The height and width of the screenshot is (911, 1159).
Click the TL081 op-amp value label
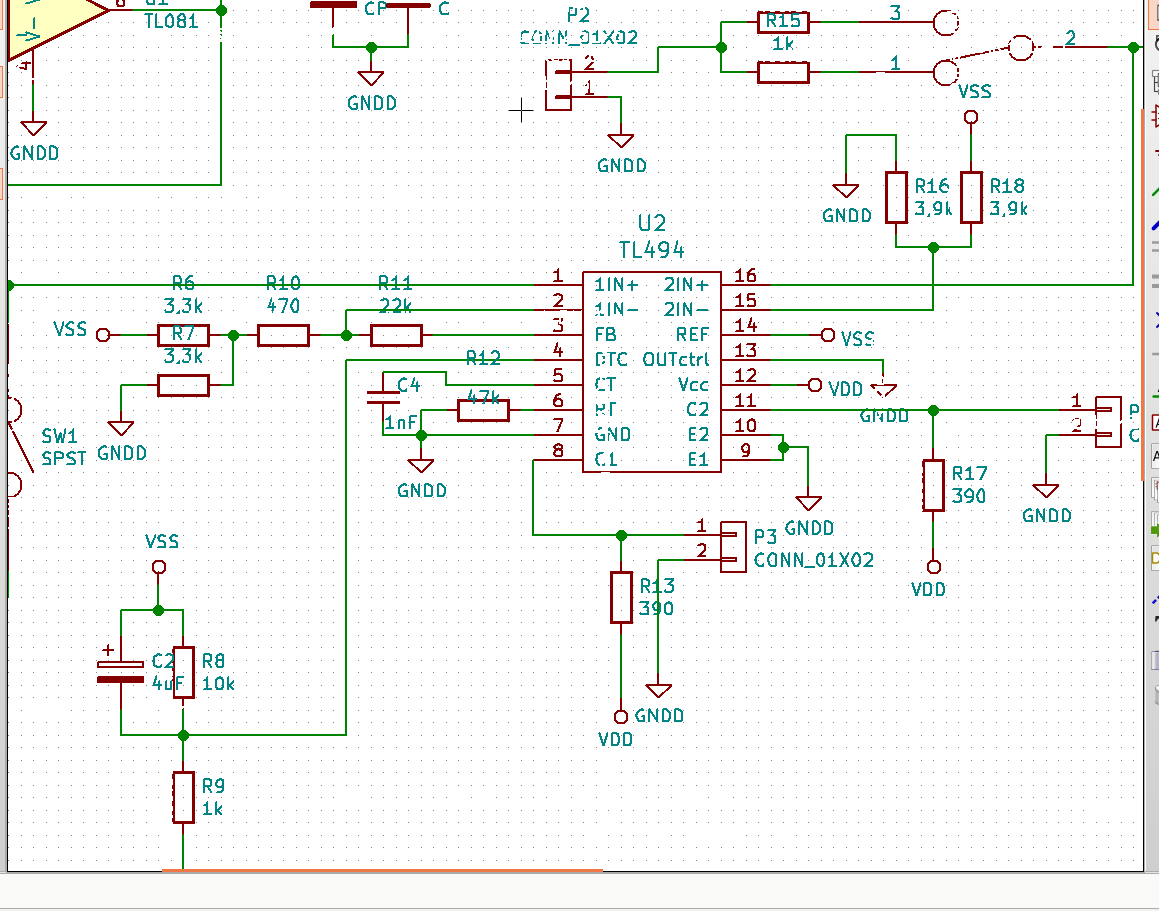click(x=171, y=21)
